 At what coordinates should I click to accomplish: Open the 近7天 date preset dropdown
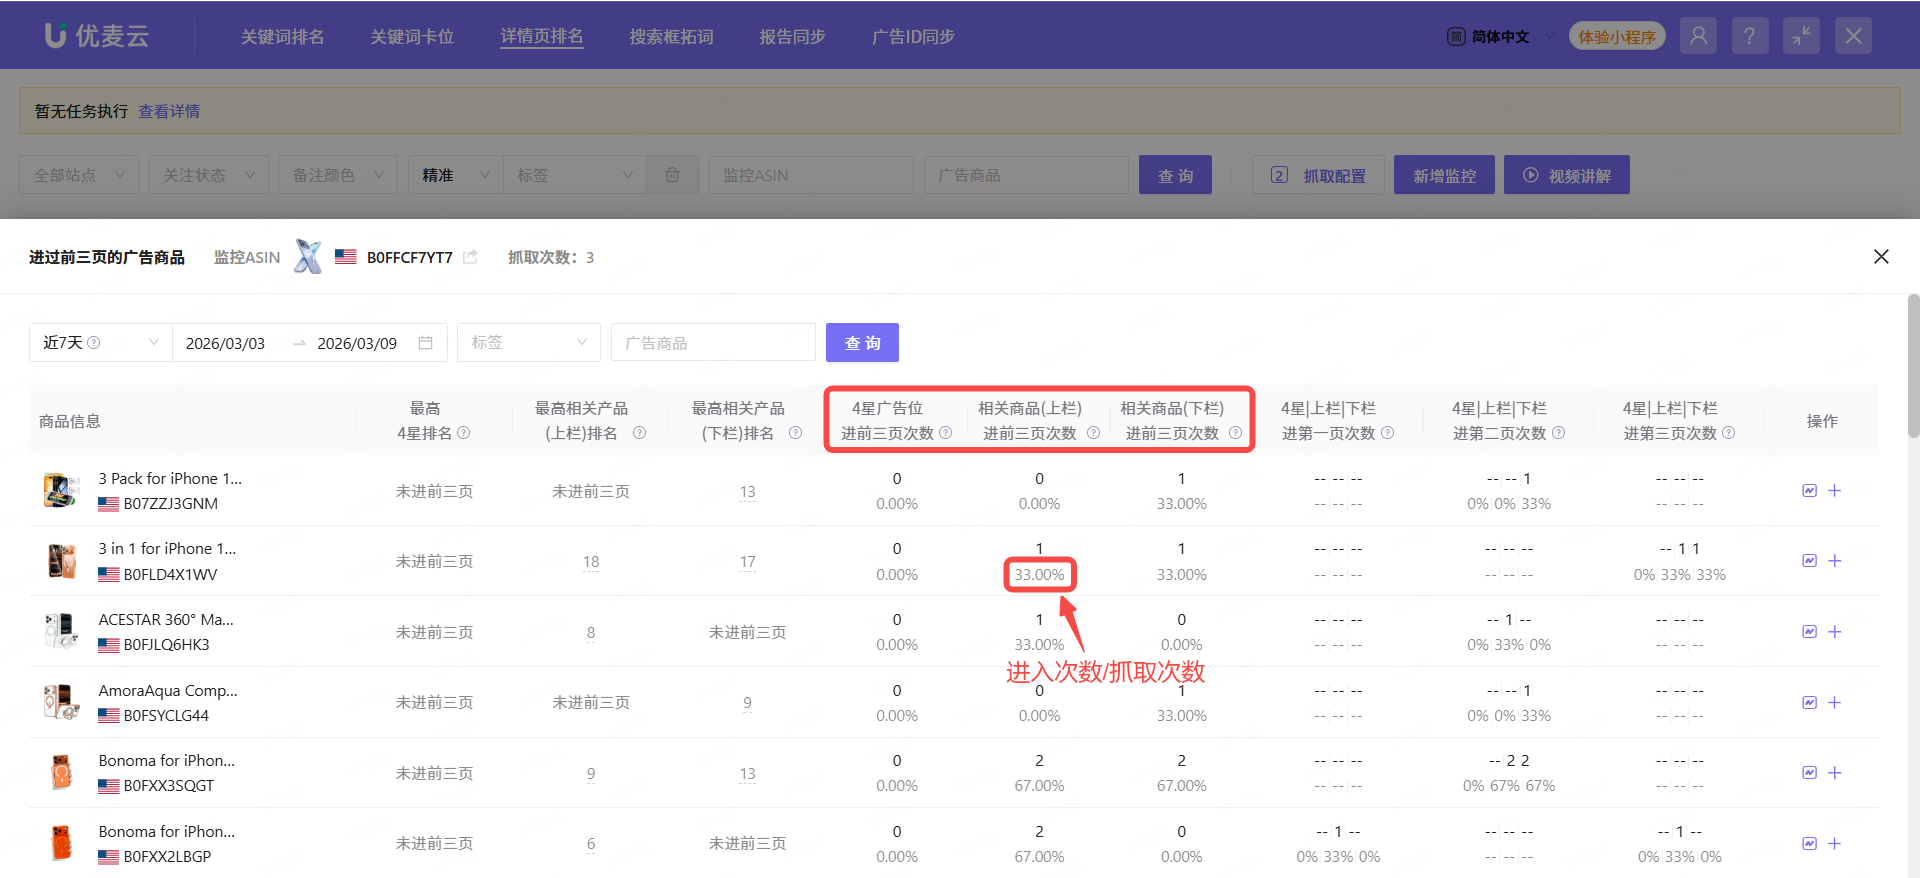(101, 343)
